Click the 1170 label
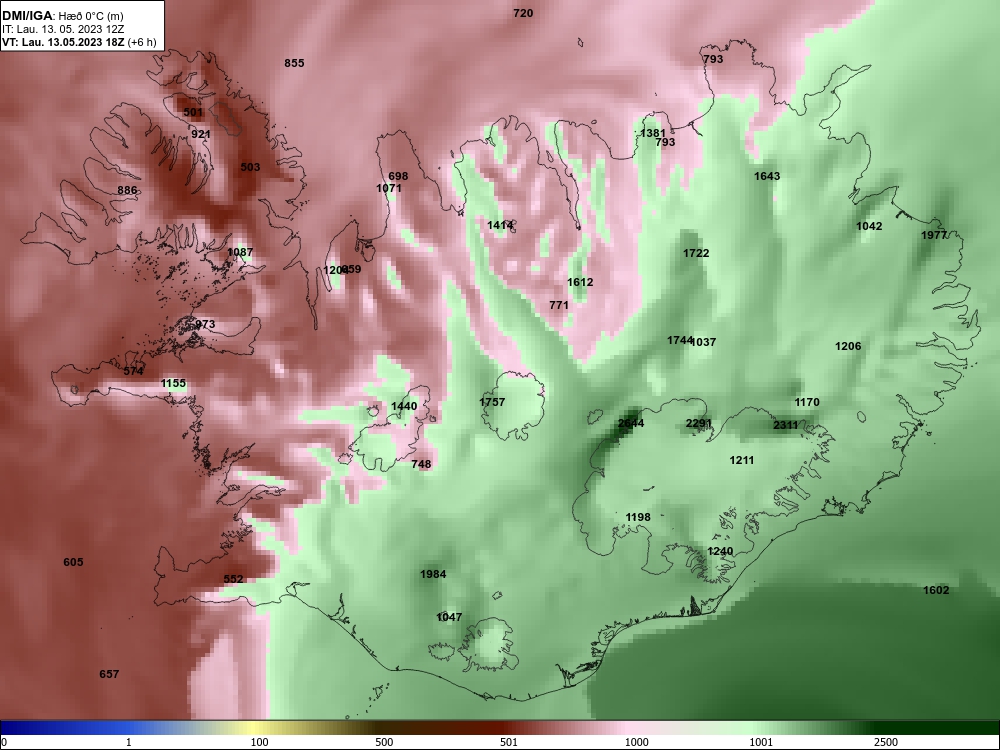The image size is (1000, 750). (807, 402)
